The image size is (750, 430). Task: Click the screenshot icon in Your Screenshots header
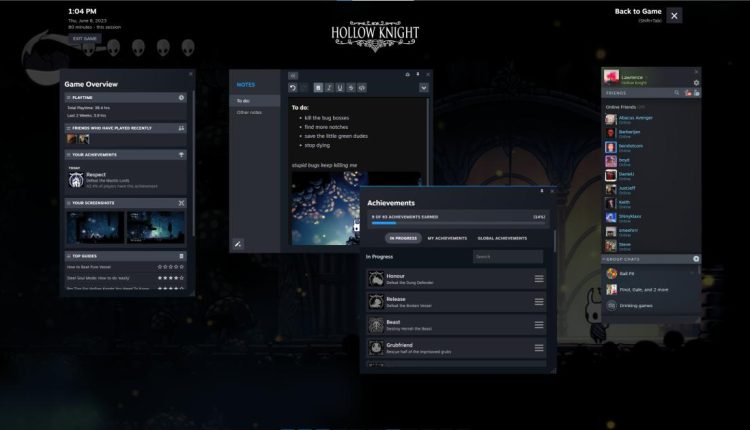[181, 203]
